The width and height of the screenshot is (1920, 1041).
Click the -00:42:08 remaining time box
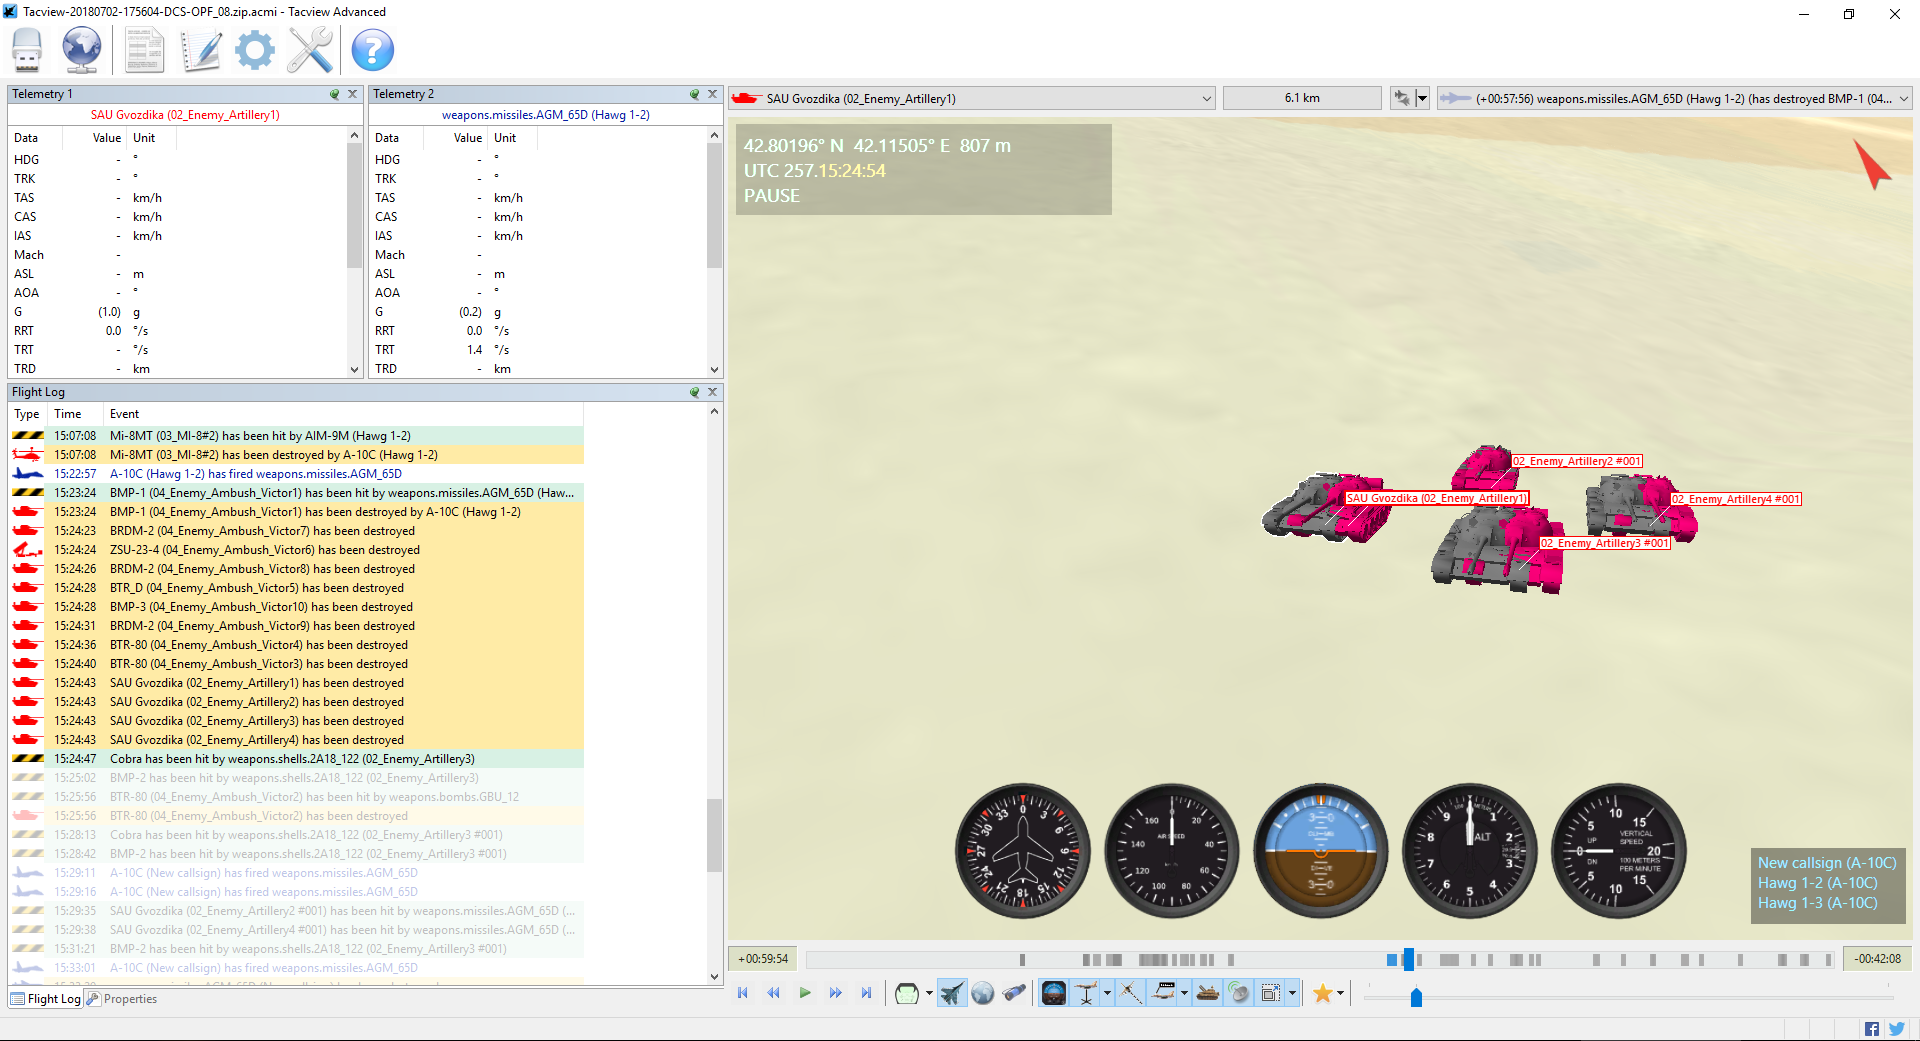click(1878, 959)
